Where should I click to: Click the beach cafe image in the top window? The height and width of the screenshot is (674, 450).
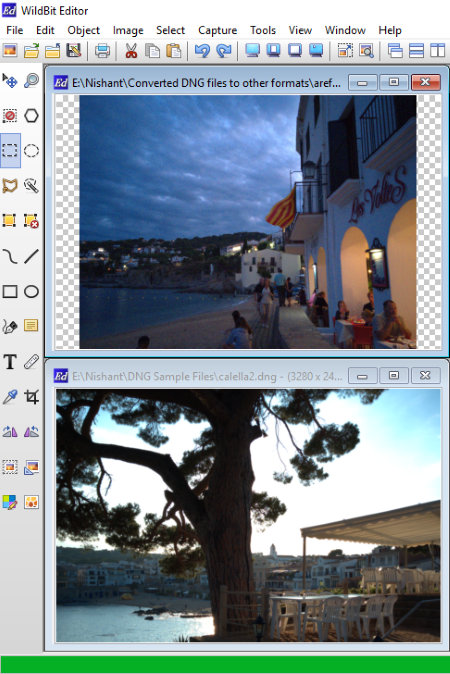(x=248, y=221)
